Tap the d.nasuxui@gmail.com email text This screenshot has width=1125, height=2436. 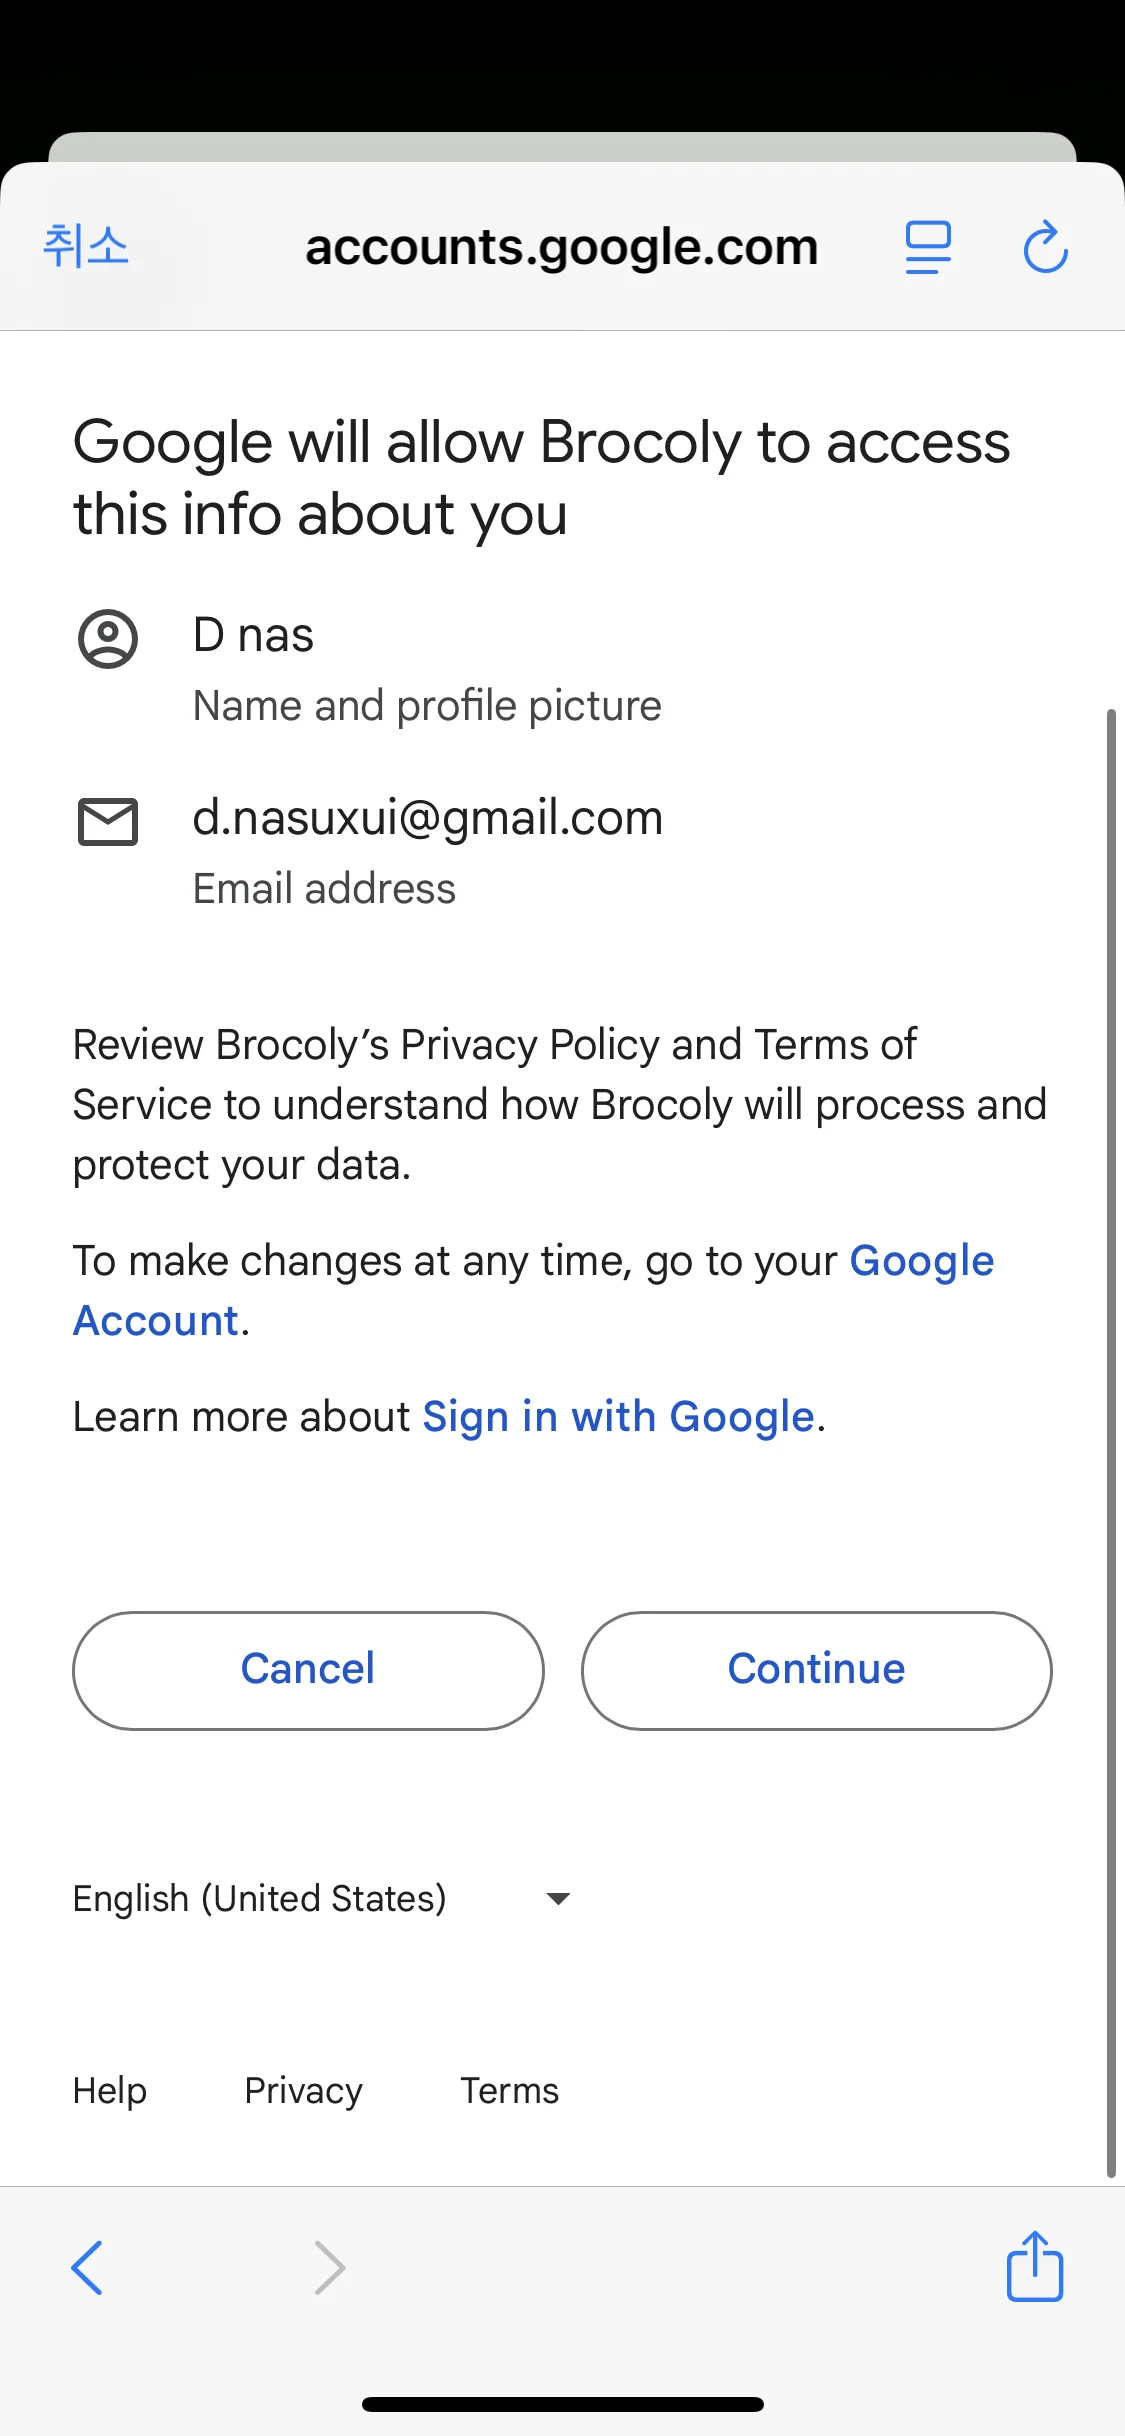428,818
